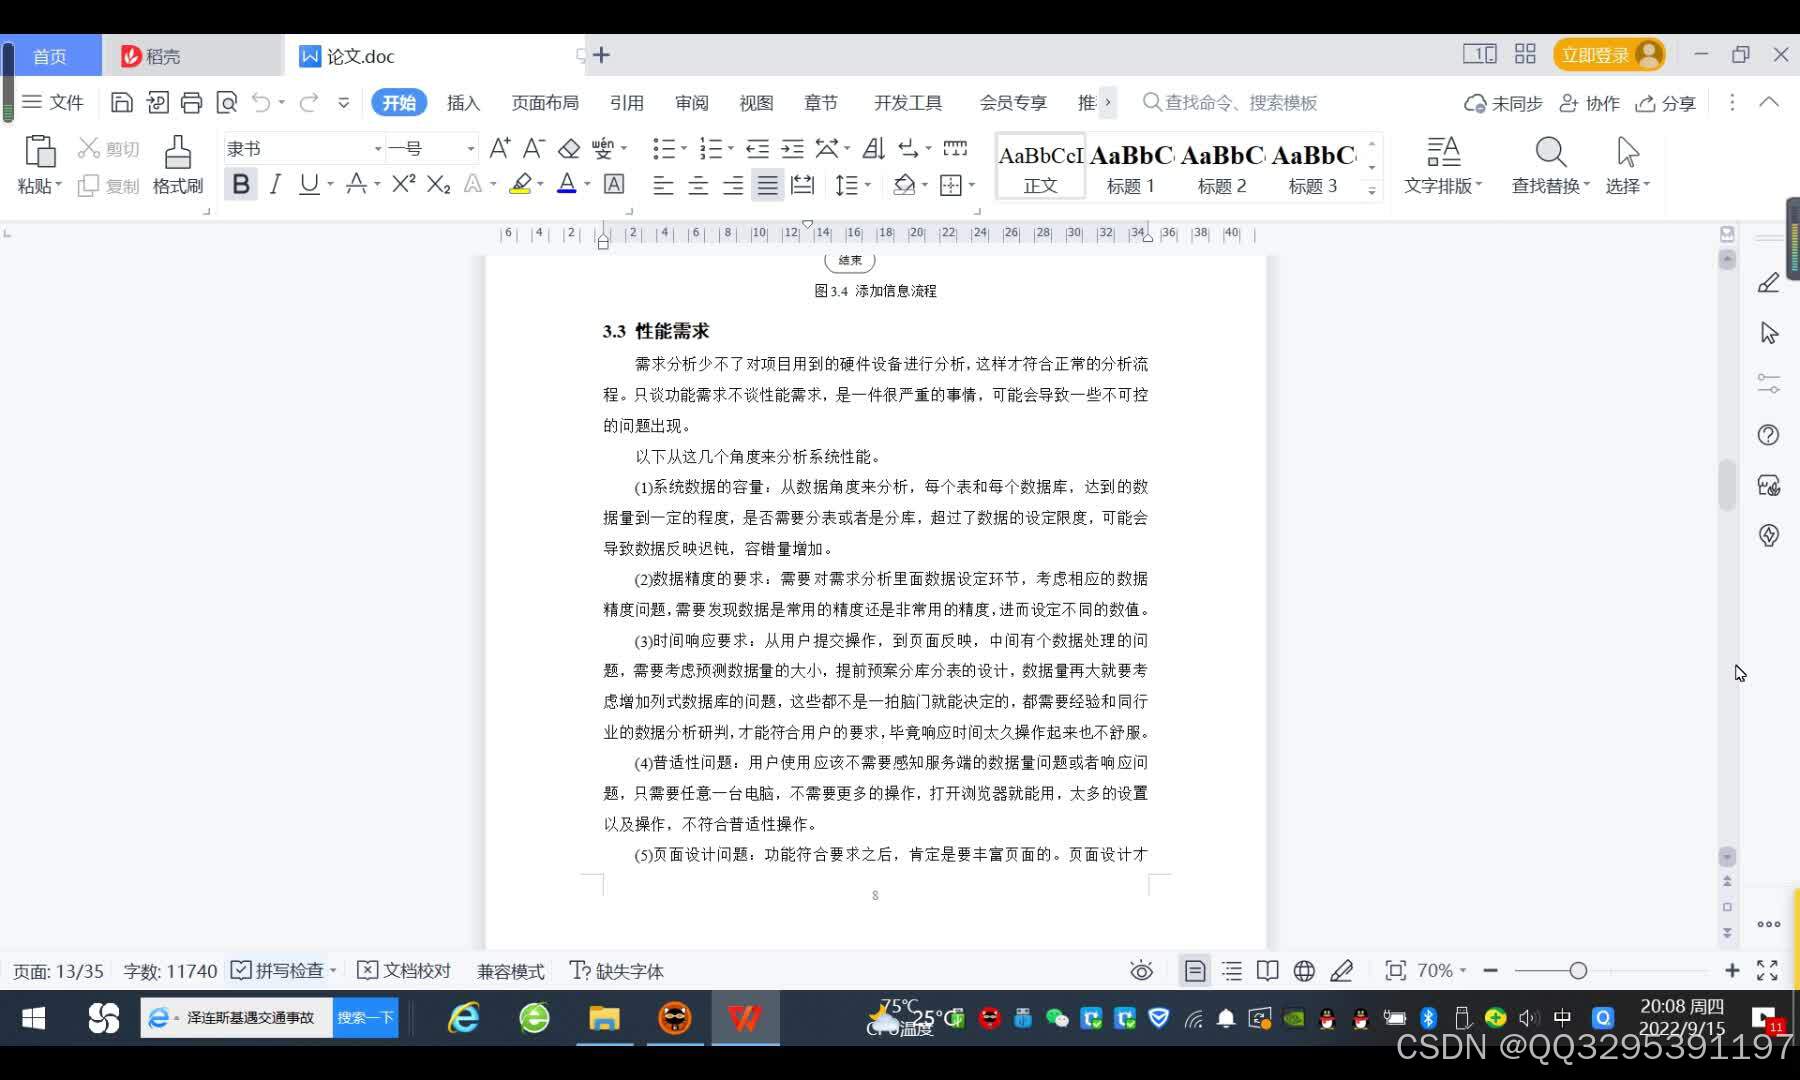This screenshot has height=1080, width=1800.
Task: Expand the numbered list dropdown
Action: pos(731,149)
